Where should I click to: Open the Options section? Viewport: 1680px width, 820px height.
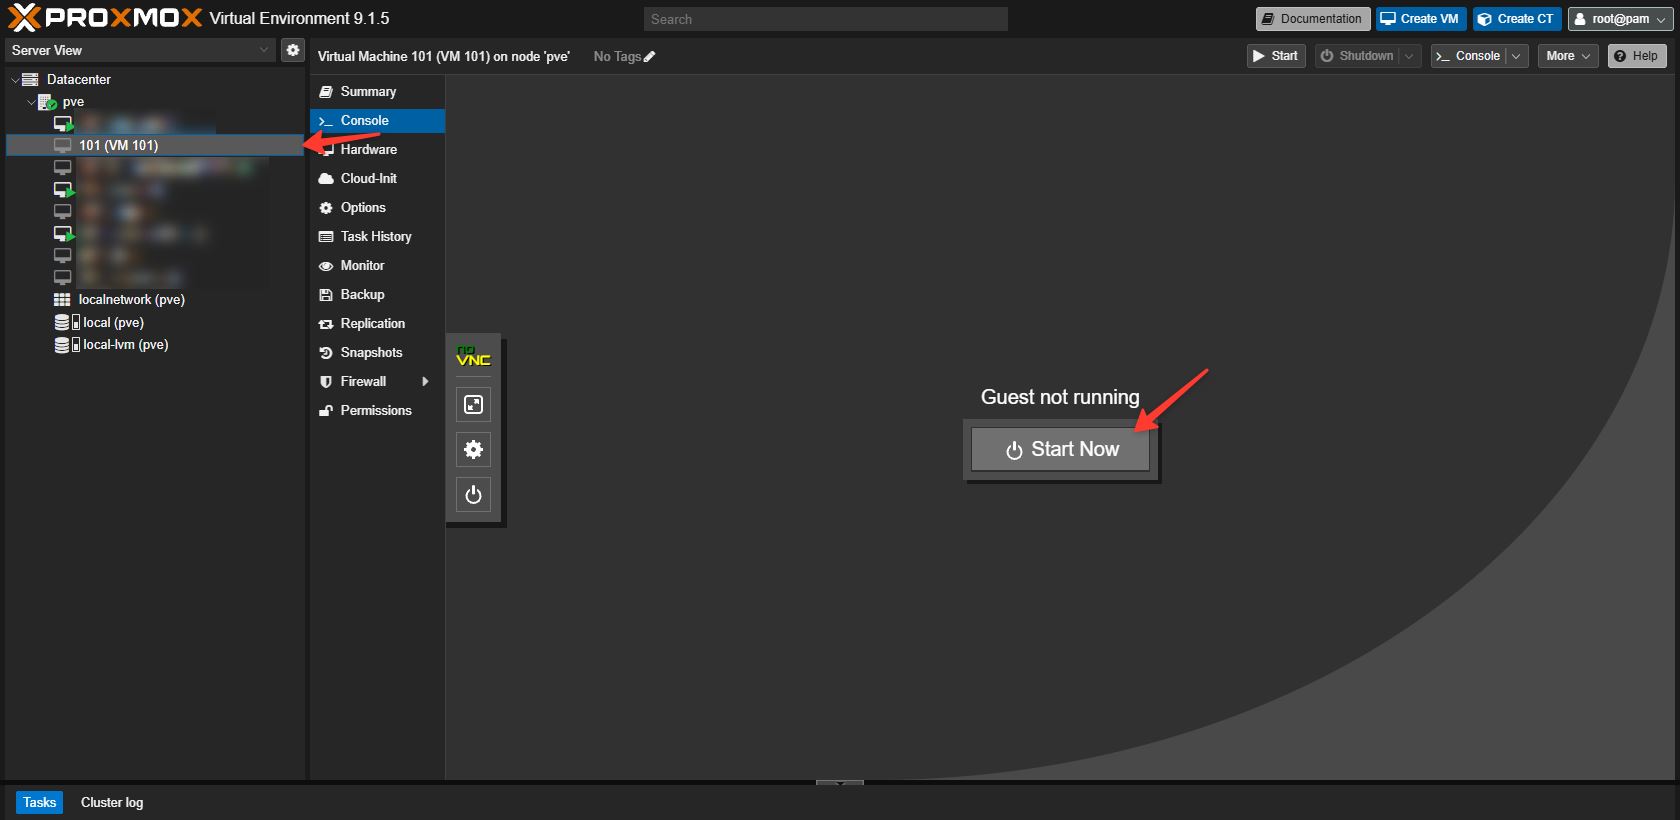pos(378,208)
